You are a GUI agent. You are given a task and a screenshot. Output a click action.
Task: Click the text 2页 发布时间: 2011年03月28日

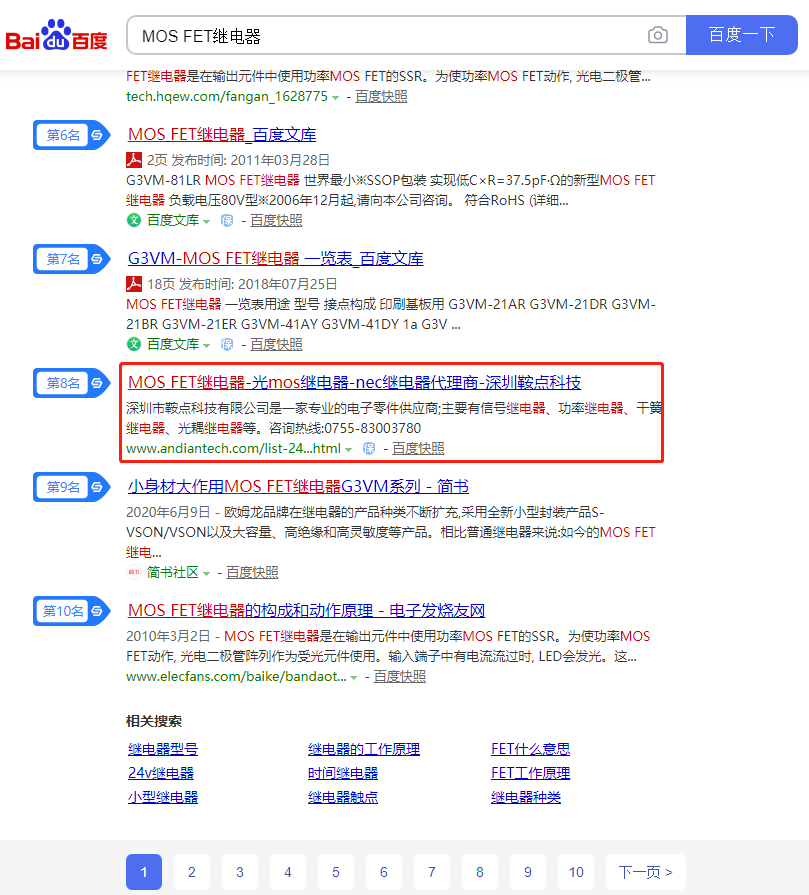(x=238, y=160)
